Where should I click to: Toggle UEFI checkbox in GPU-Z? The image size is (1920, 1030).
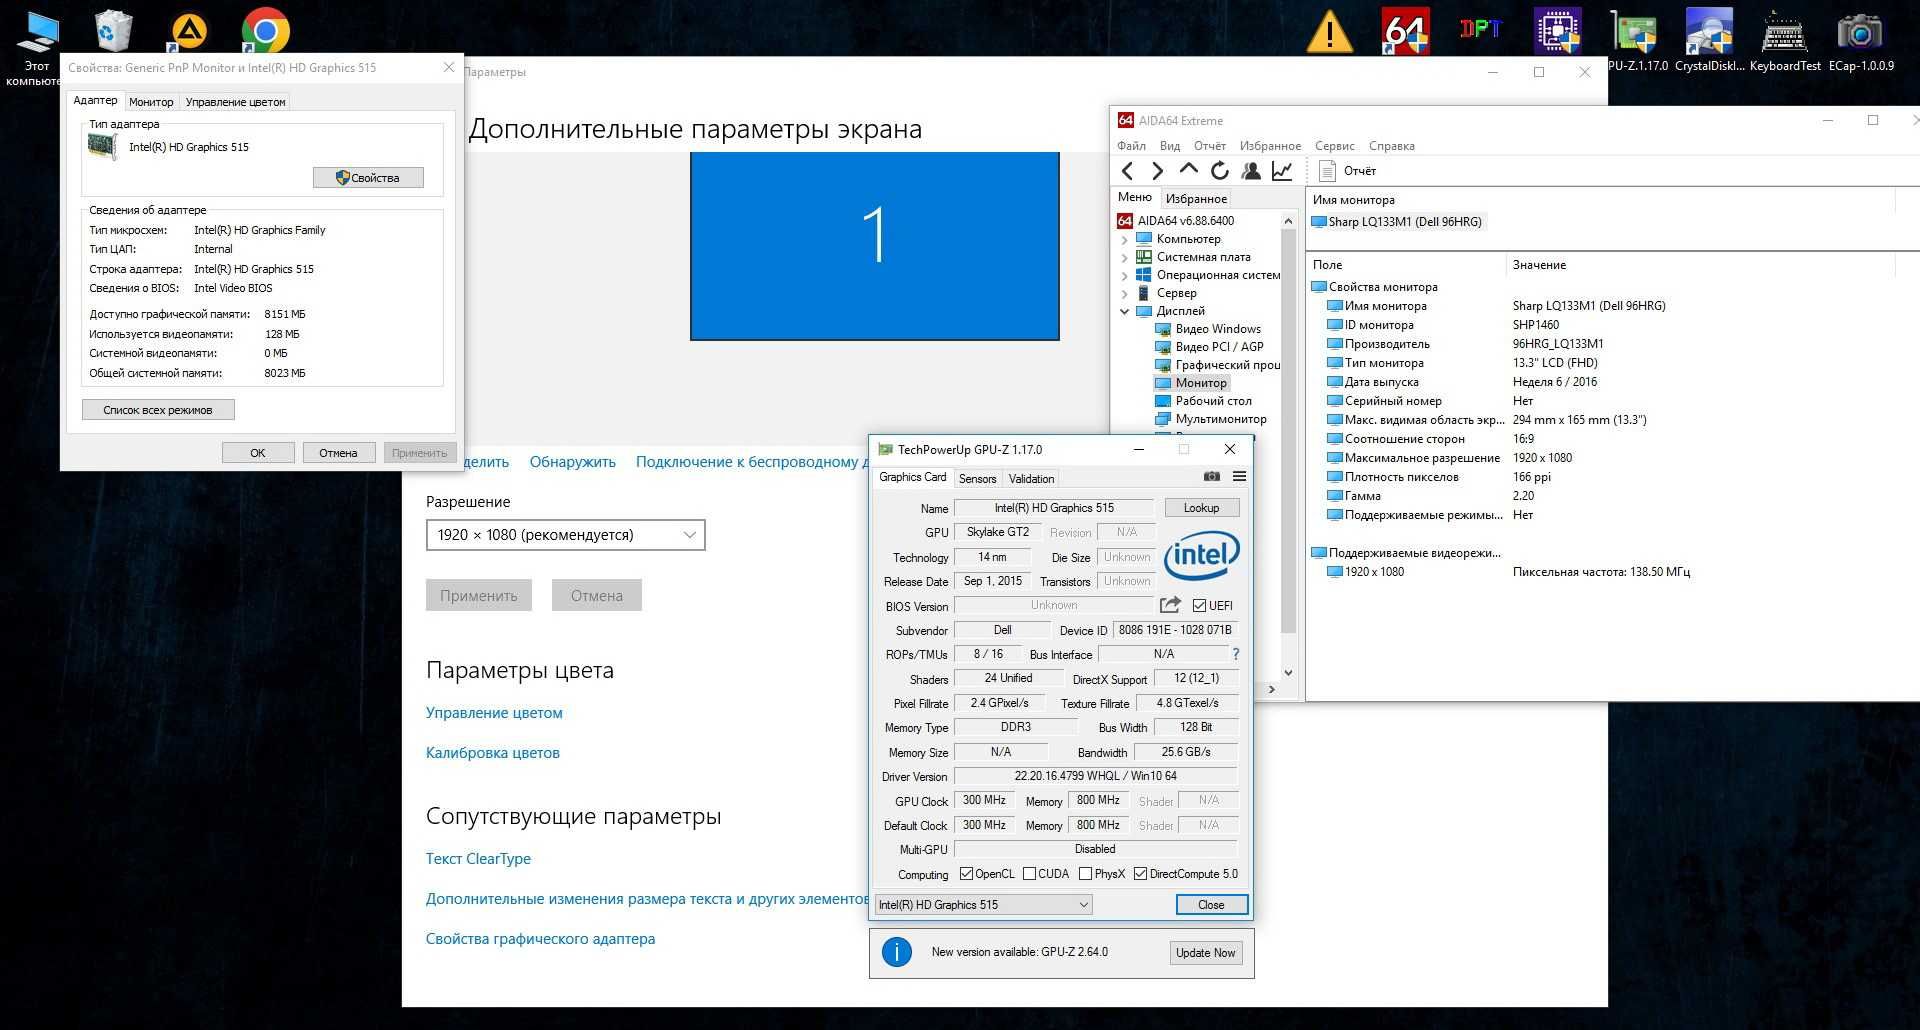pos(1199,606)
